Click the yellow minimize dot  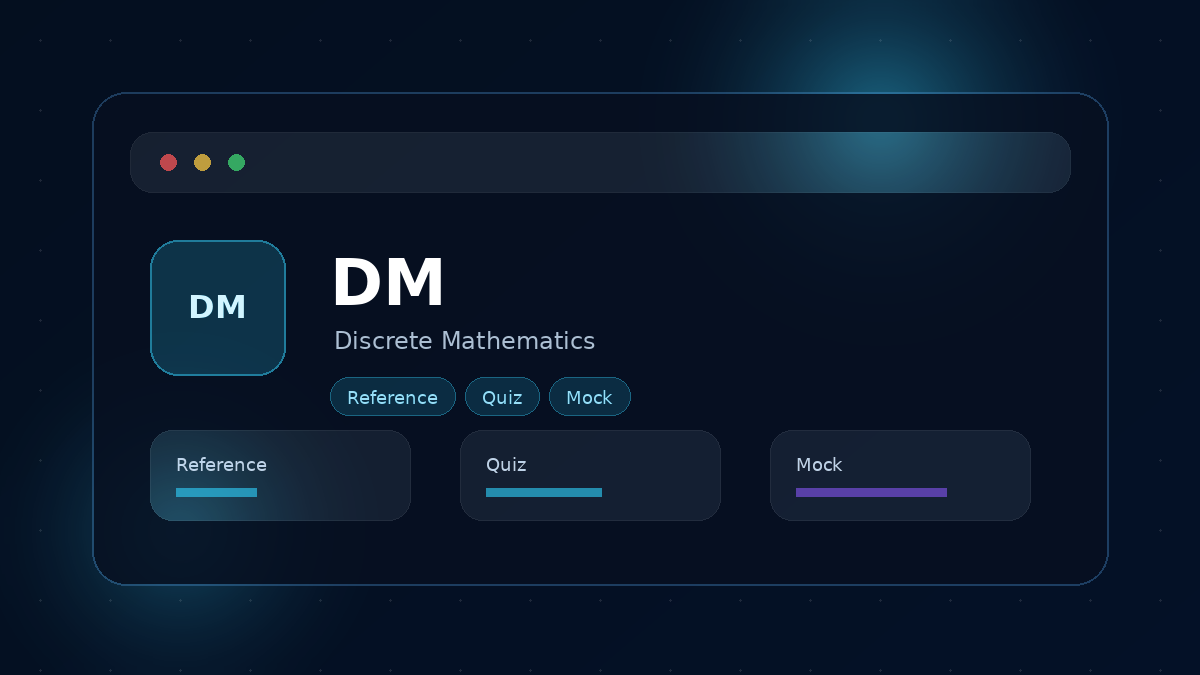[202, 162]
